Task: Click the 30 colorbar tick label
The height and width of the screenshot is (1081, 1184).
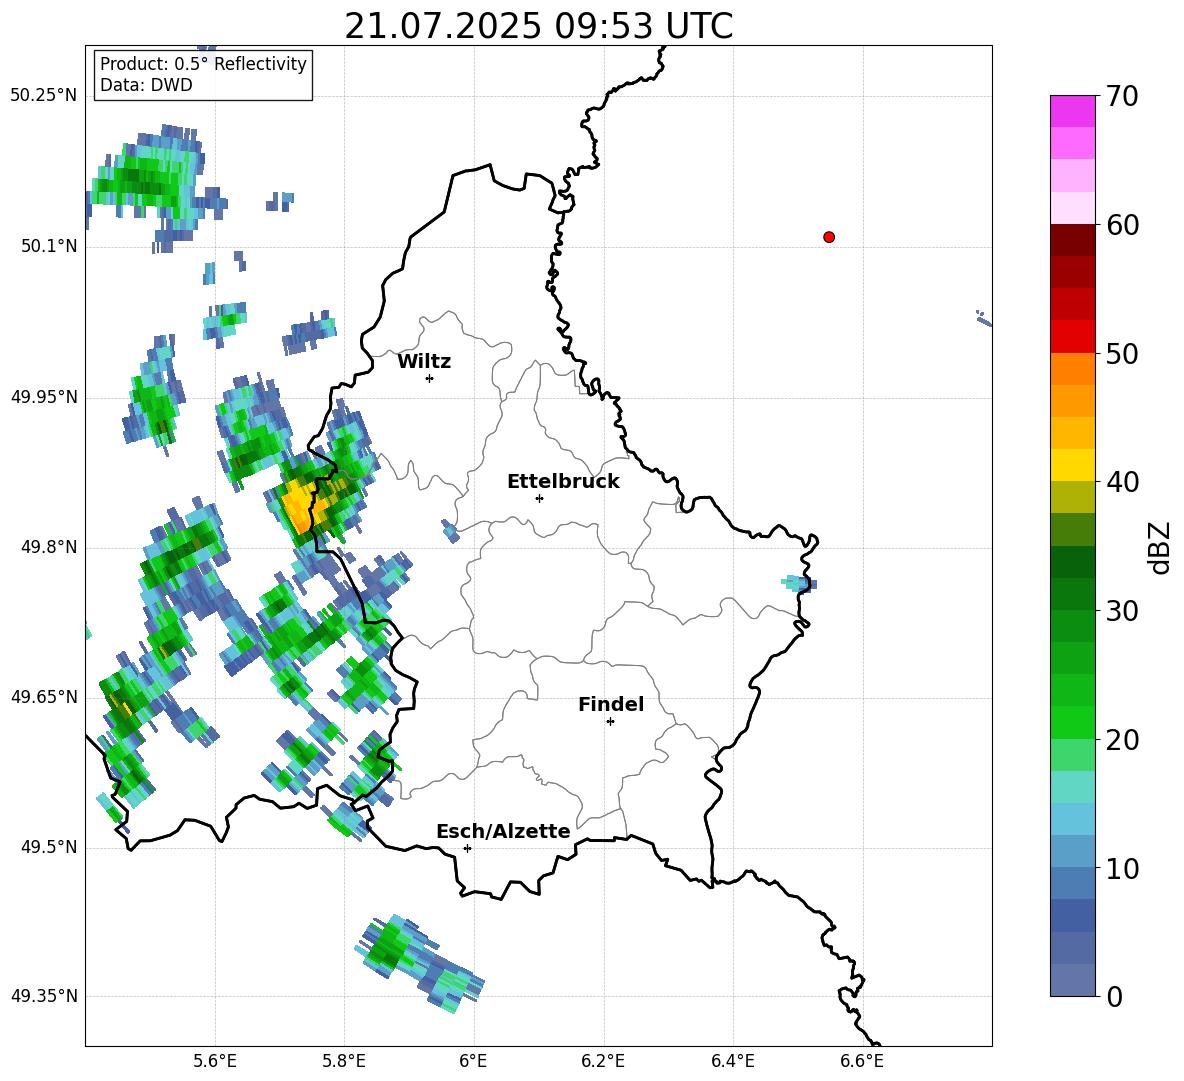Action: pyautogui.click(x=1122, y=611)
